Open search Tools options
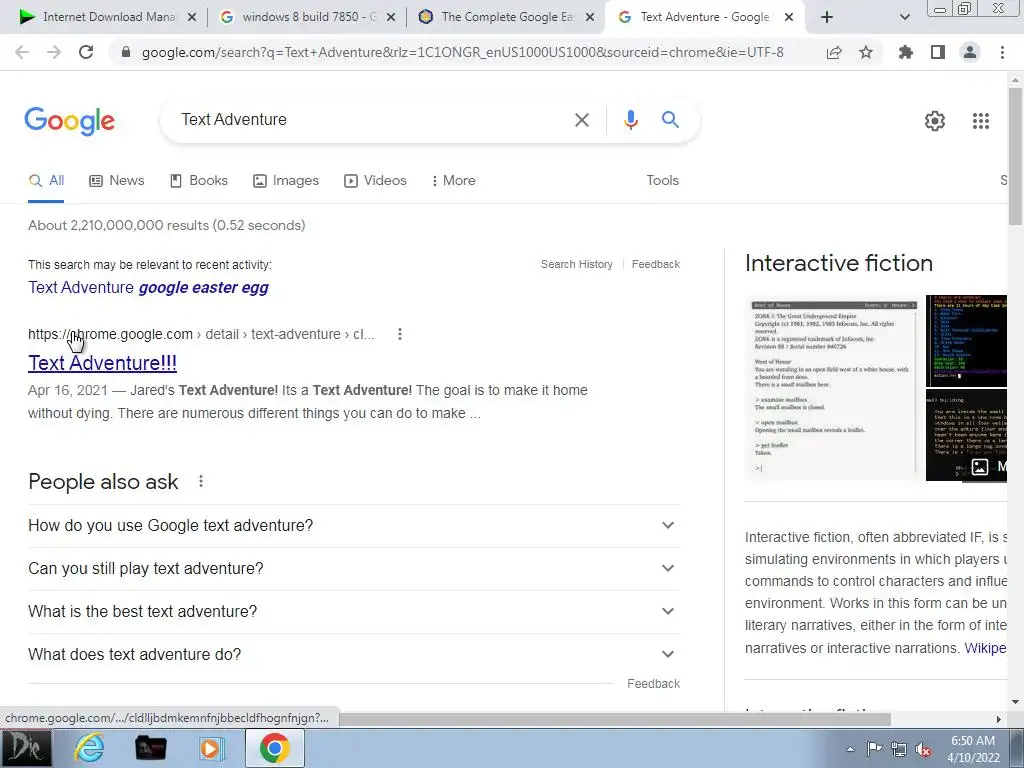 pos(662,181)
